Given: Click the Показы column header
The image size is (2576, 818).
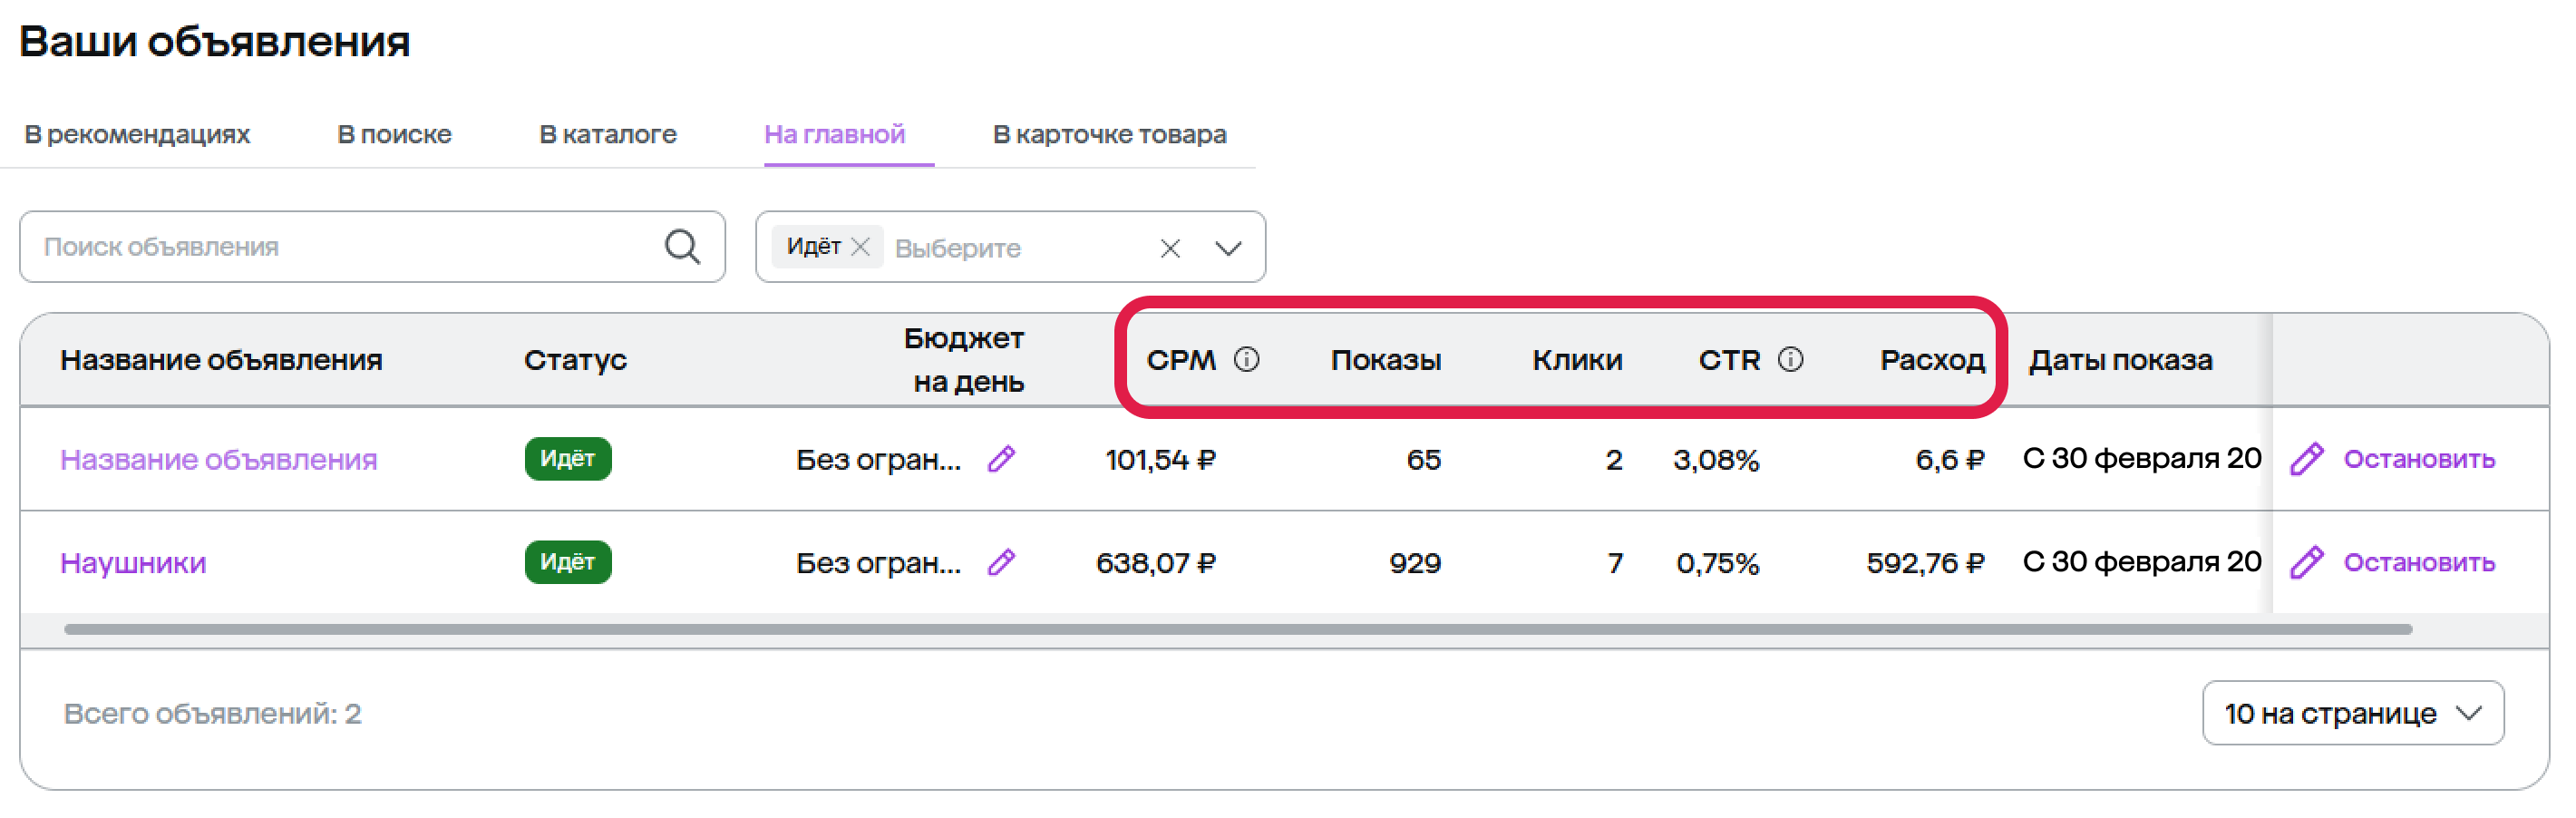Looking at the screenshot, I should [1385, 360].
